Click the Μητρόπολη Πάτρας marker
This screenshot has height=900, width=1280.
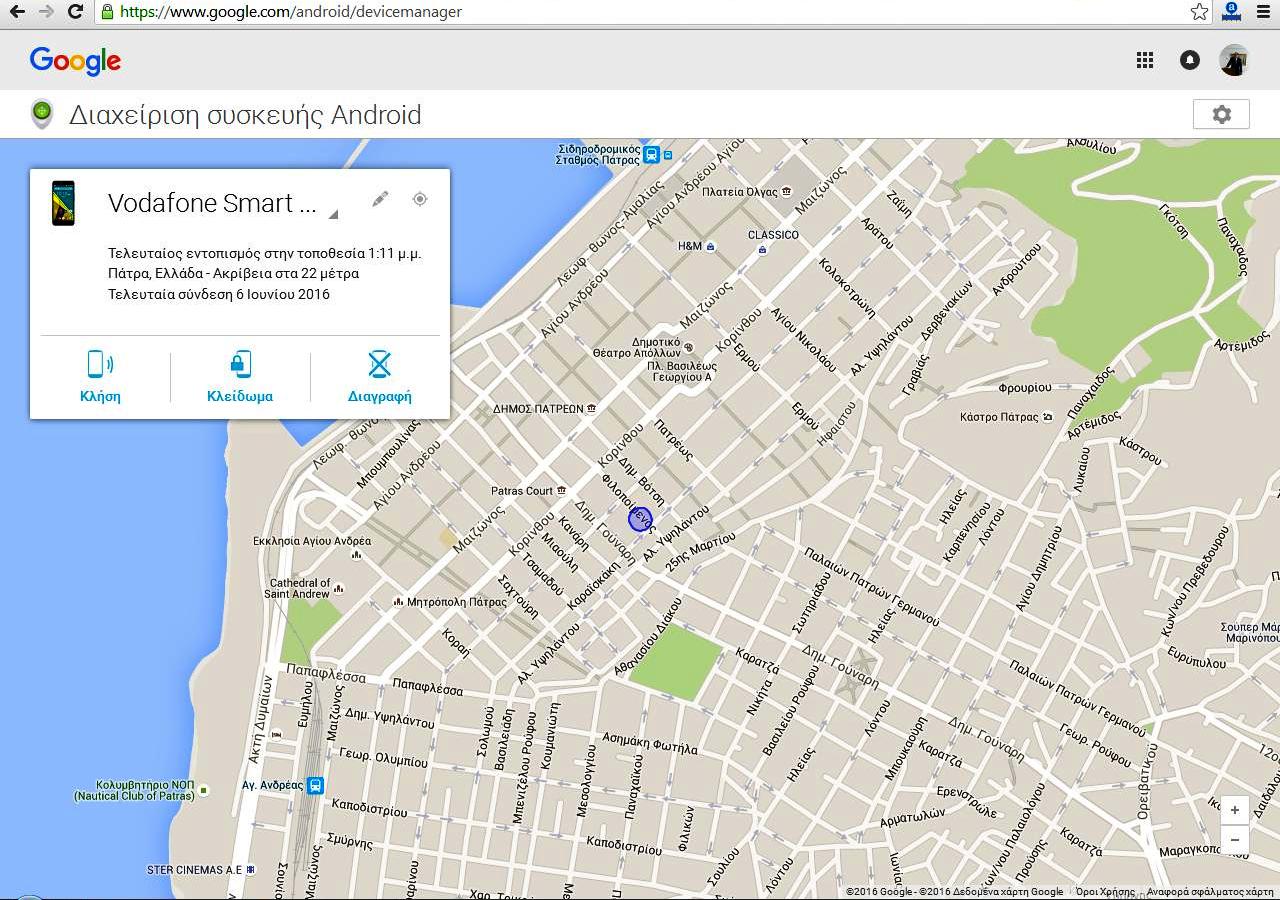coord(399,602)
